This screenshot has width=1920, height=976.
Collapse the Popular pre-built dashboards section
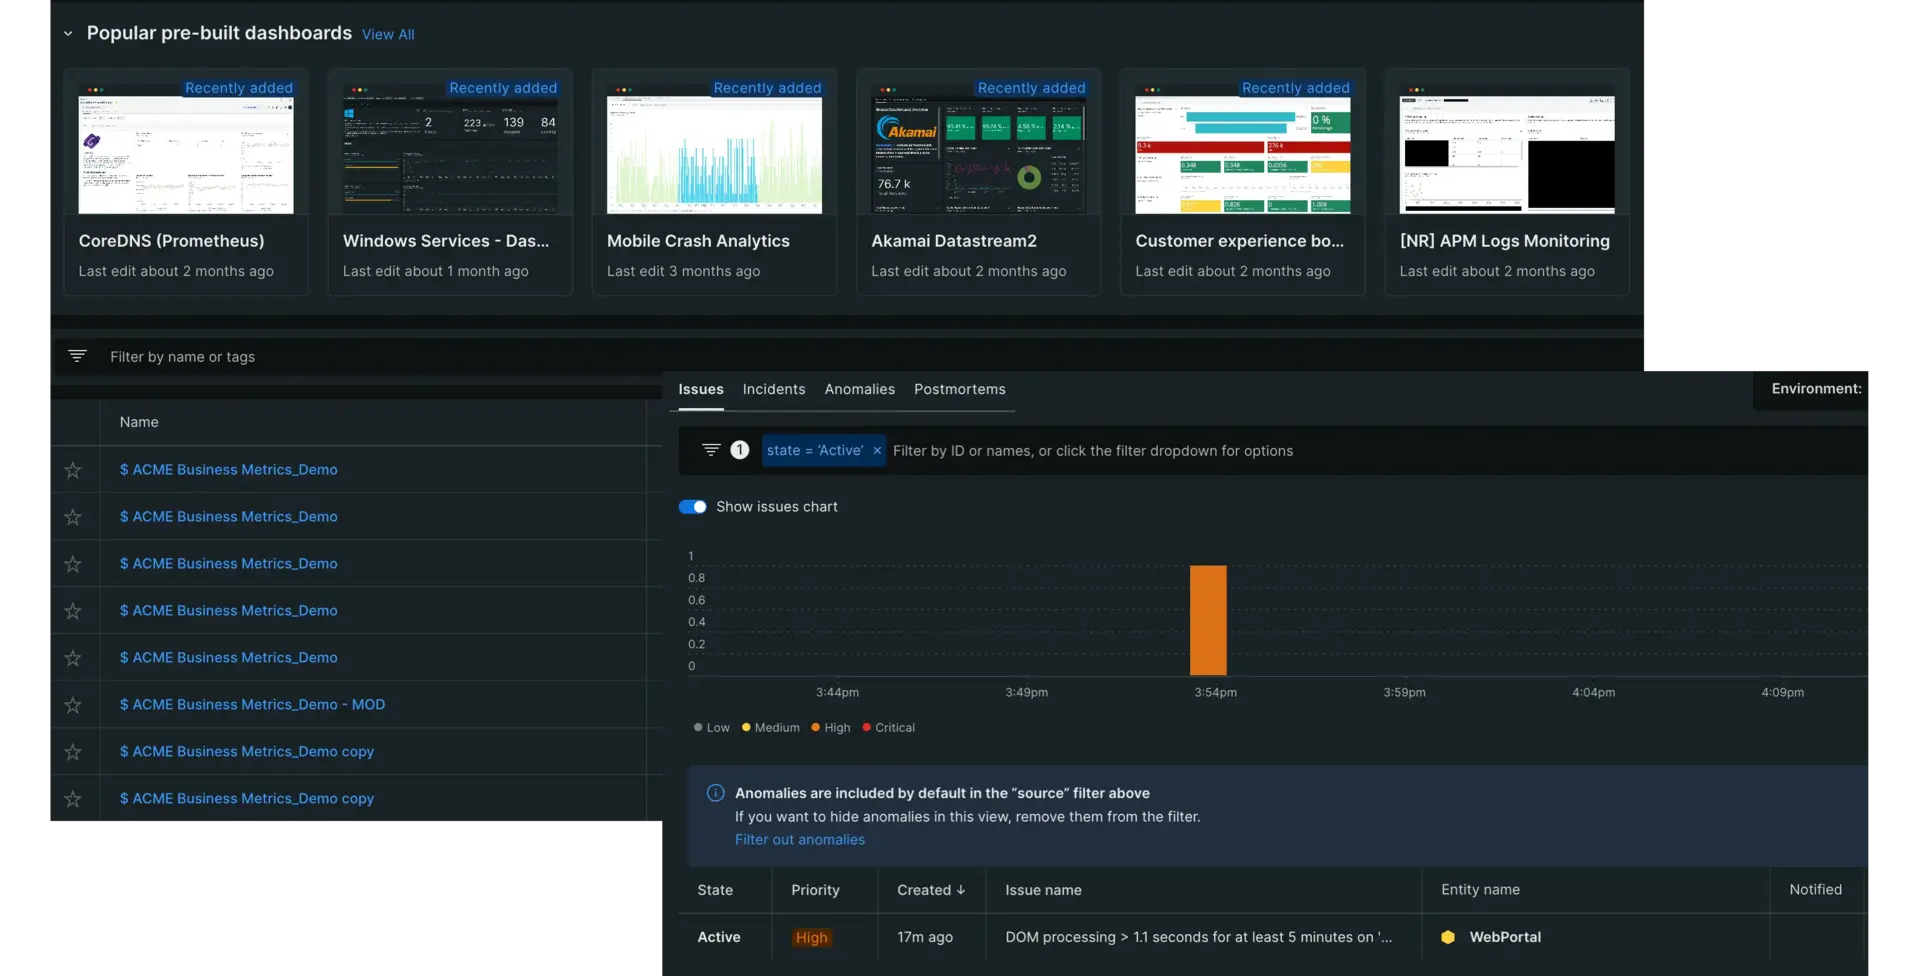[x=68, y=34]
